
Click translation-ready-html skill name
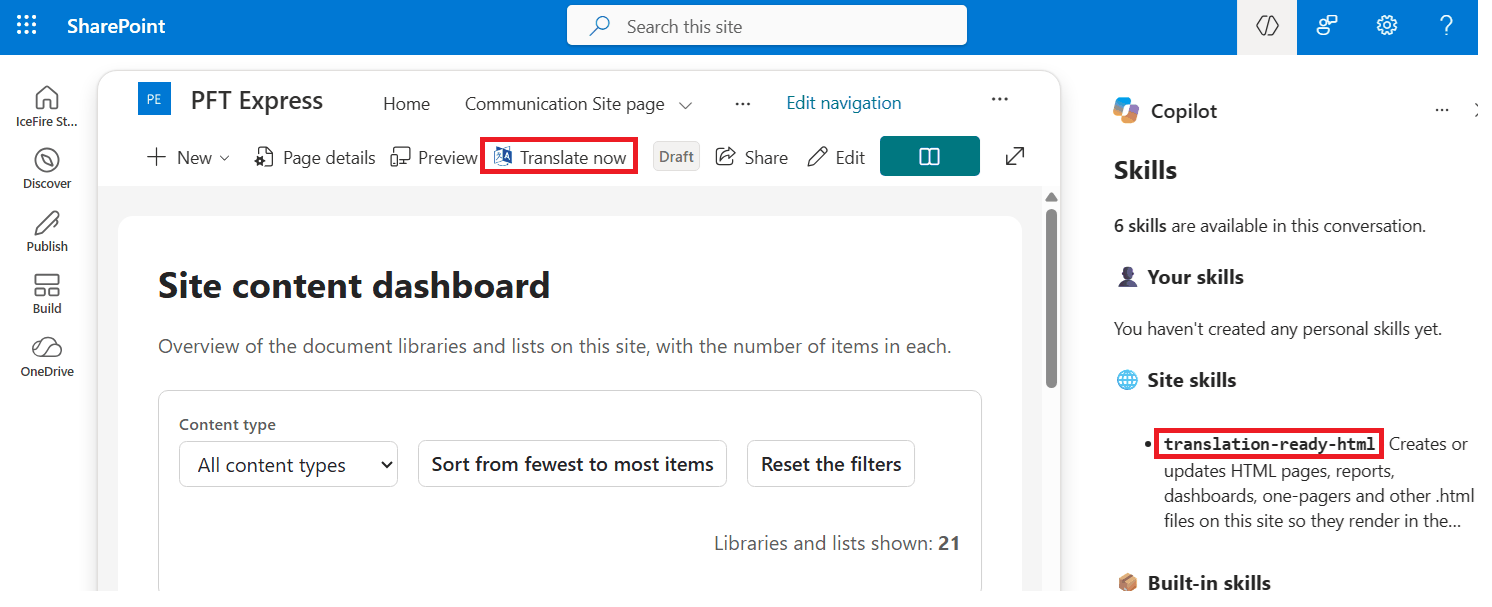[x=1269, y=444]
